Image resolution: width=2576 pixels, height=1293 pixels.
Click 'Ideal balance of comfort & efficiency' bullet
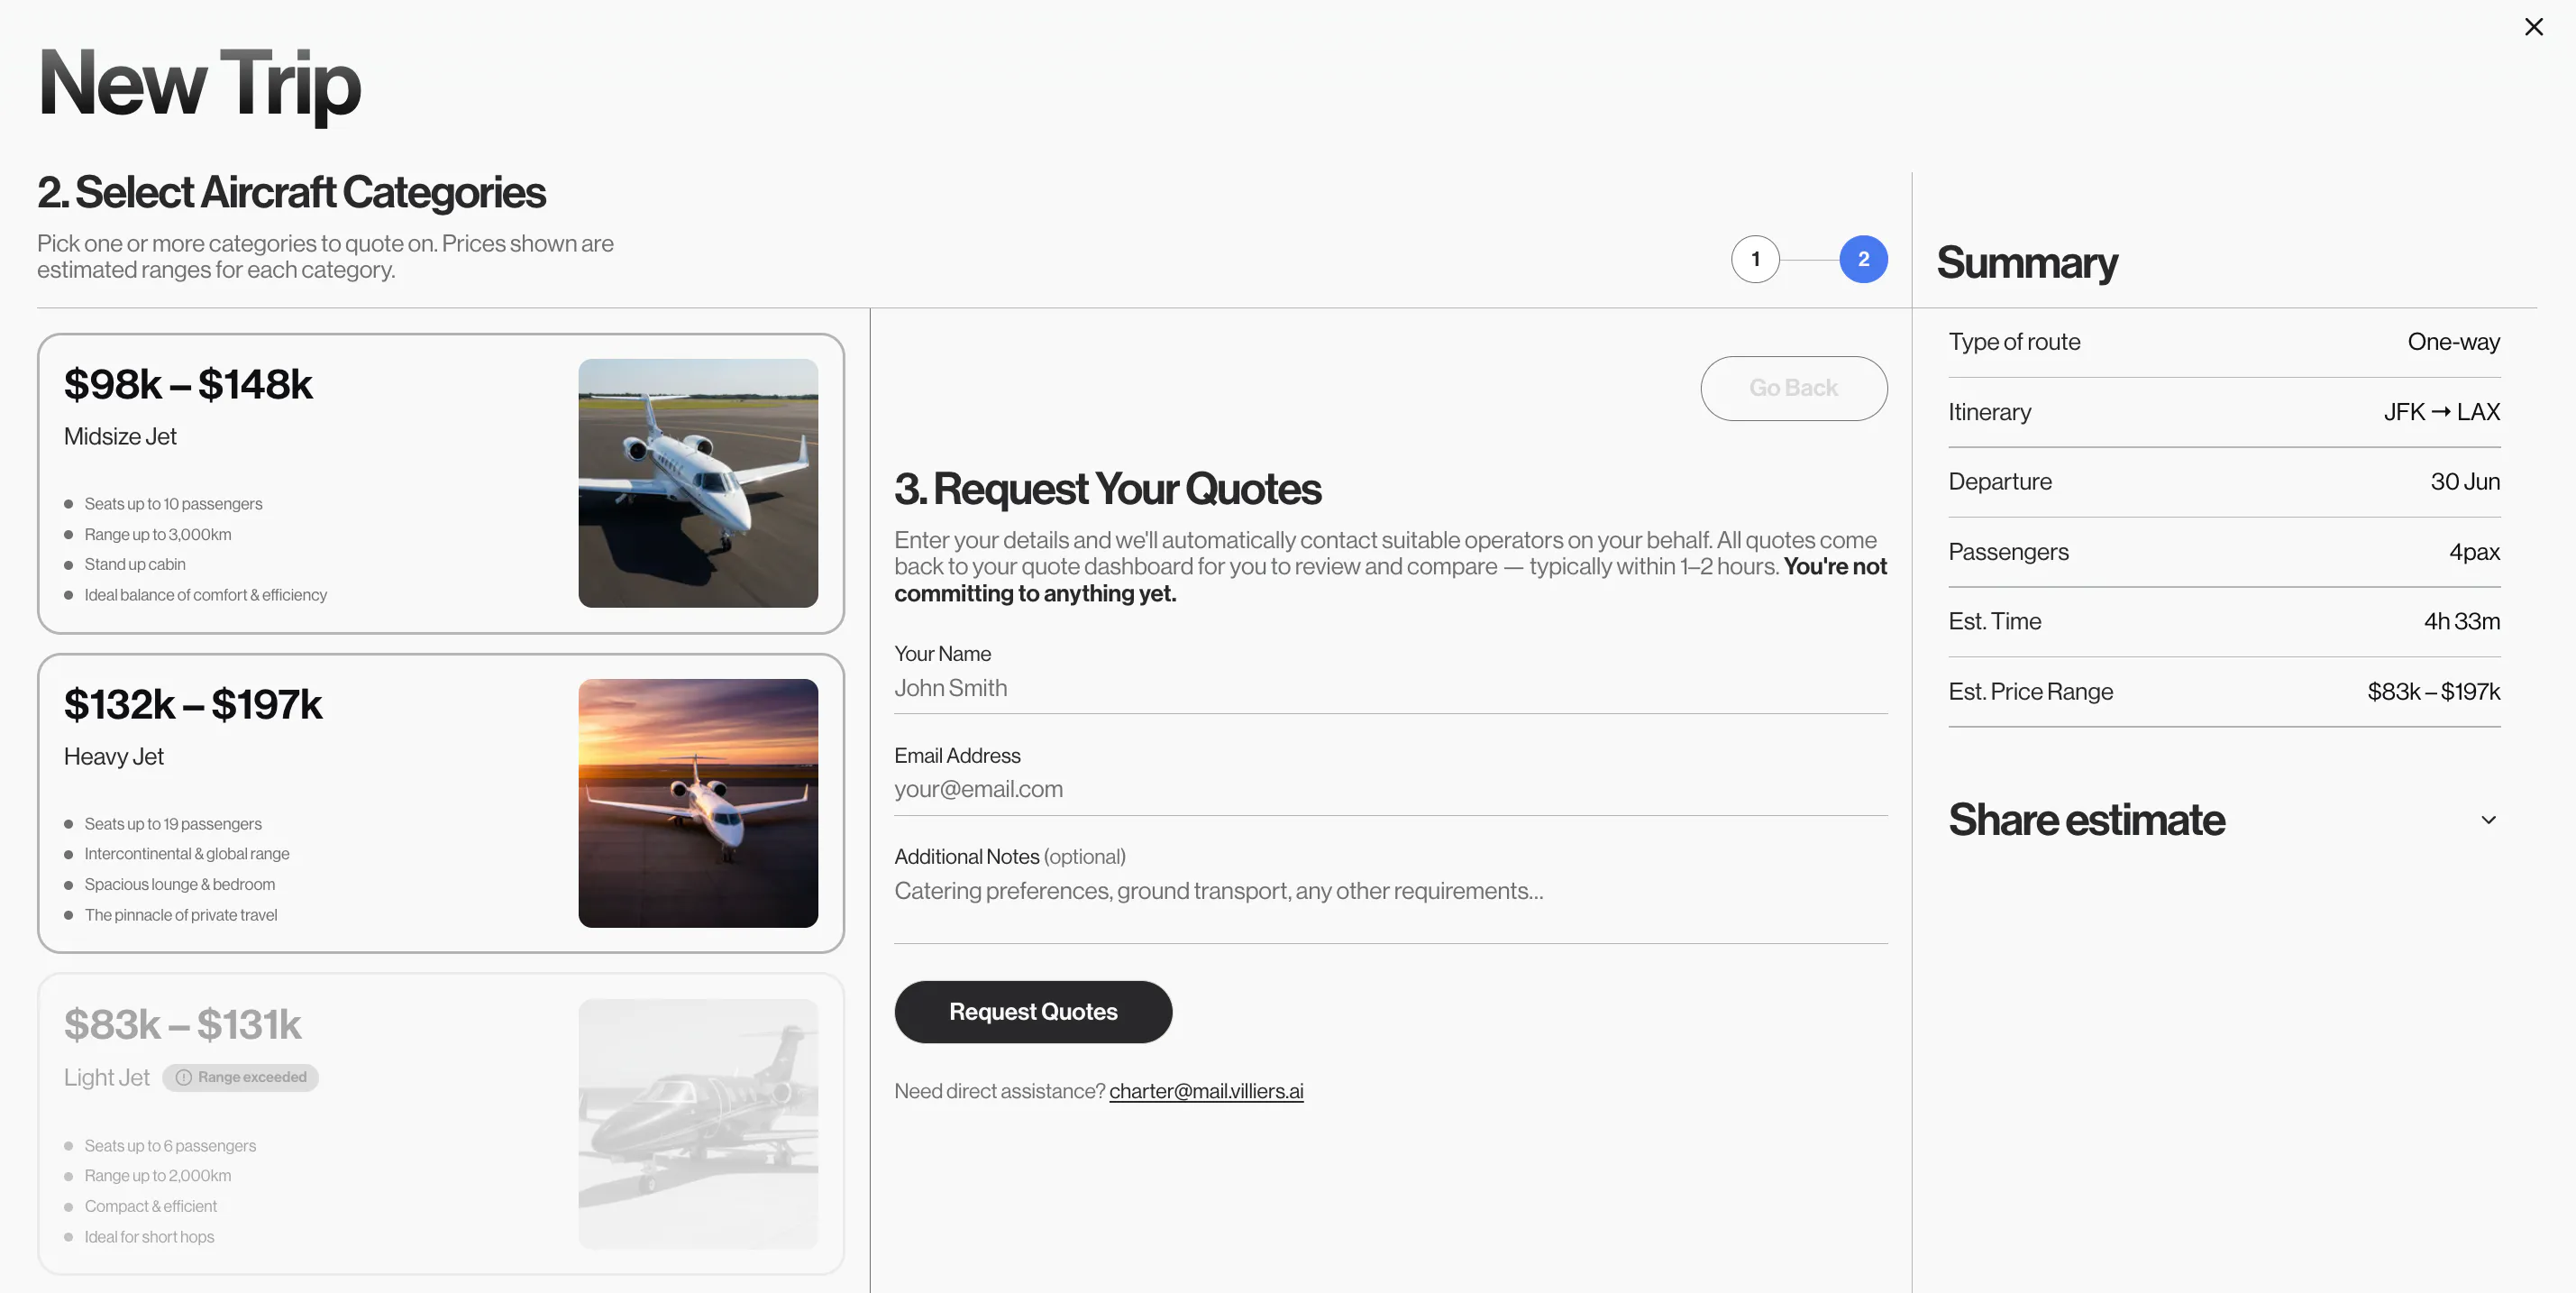tap(205, 595)
